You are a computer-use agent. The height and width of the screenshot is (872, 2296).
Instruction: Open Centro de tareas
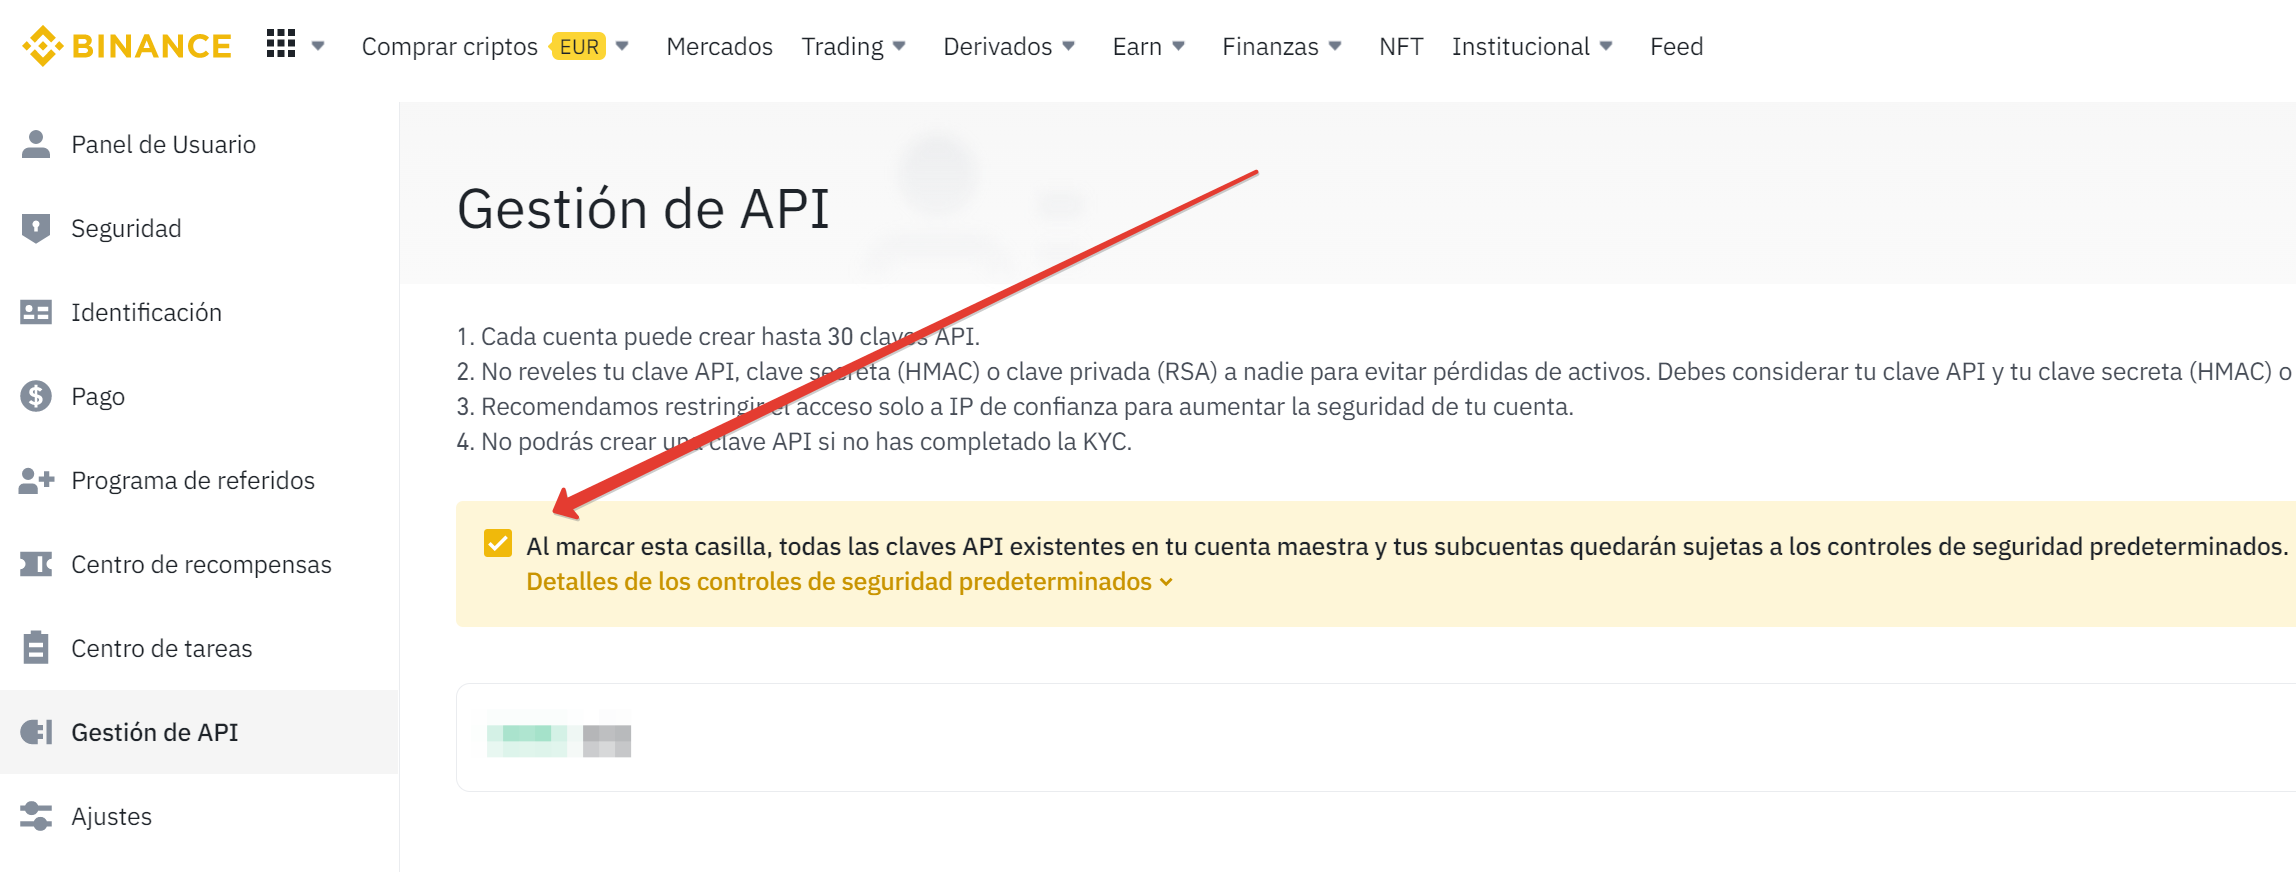[161, 648]
